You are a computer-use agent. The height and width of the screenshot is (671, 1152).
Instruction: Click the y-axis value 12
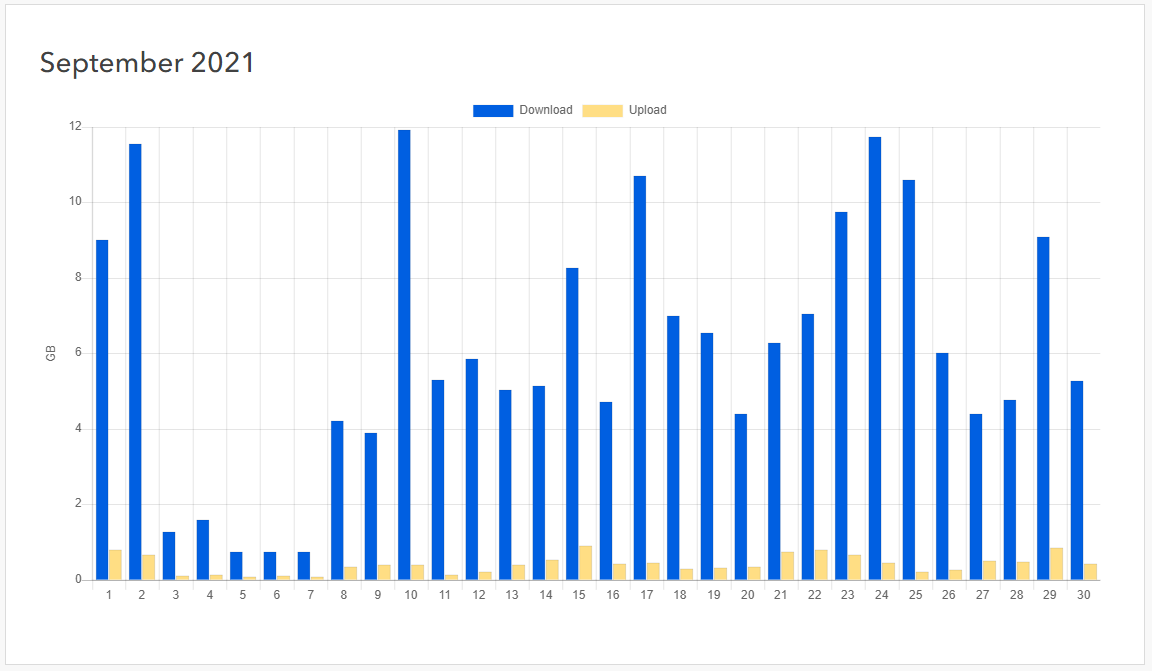click(x=76, y=126)
